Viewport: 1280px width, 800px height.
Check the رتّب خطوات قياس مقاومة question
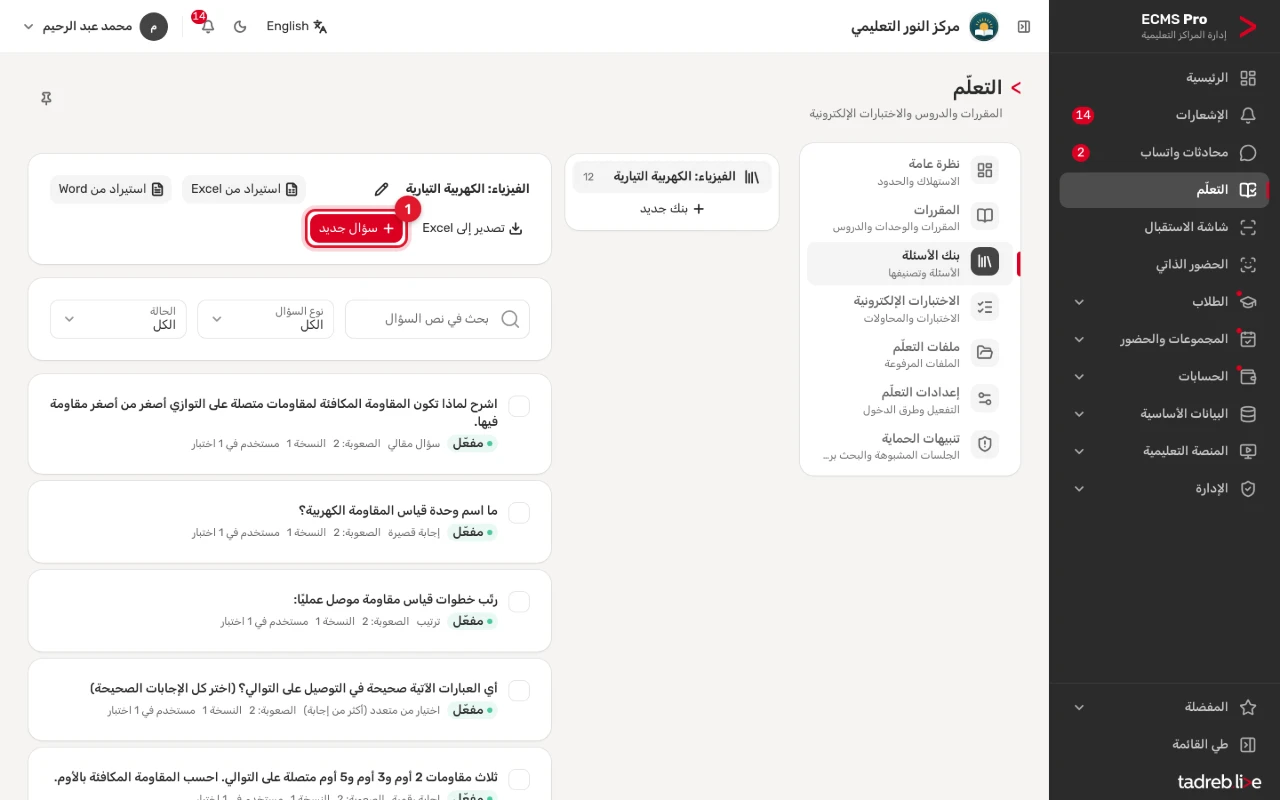[x=519, y=602]
